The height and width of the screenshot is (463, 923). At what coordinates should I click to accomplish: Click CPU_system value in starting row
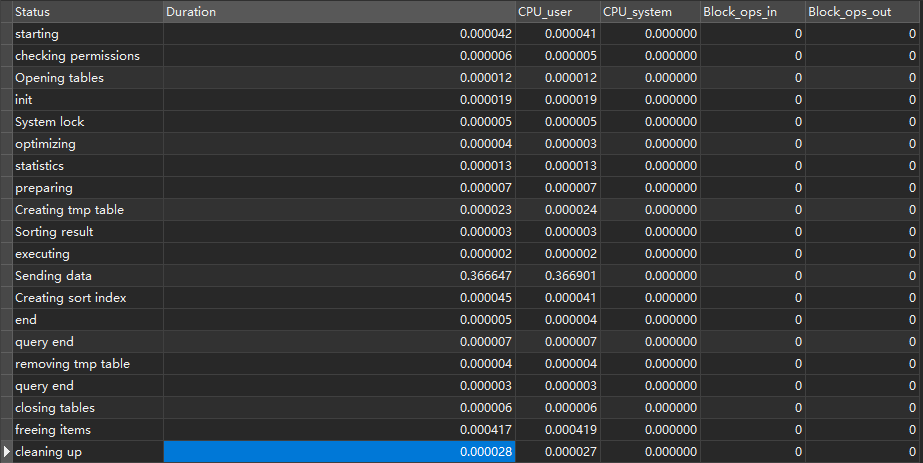click(x=670, y=34)
